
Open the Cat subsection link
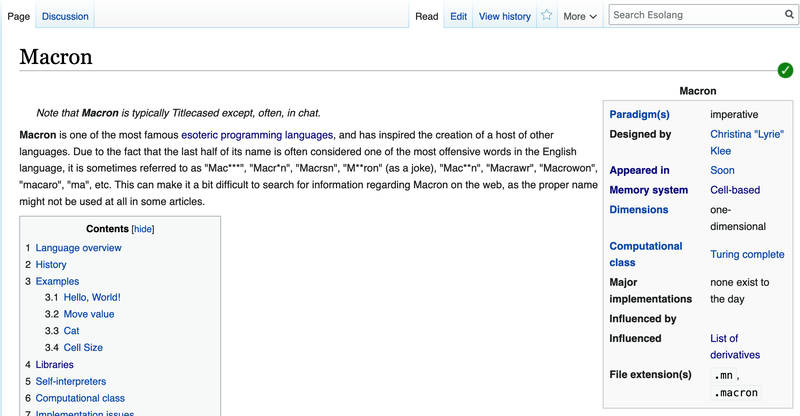pos(71,331)
